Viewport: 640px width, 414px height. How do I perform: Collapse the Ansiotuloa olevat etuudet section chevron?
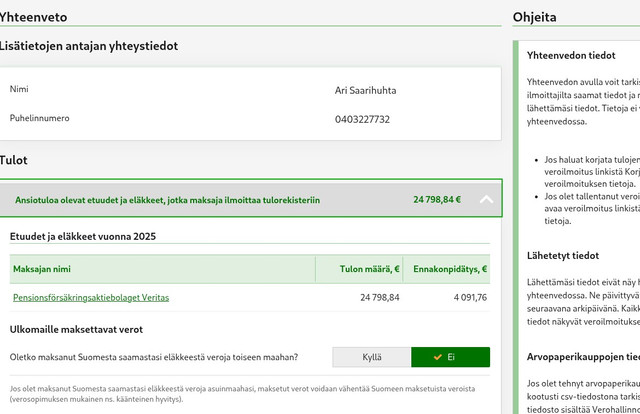486,200
